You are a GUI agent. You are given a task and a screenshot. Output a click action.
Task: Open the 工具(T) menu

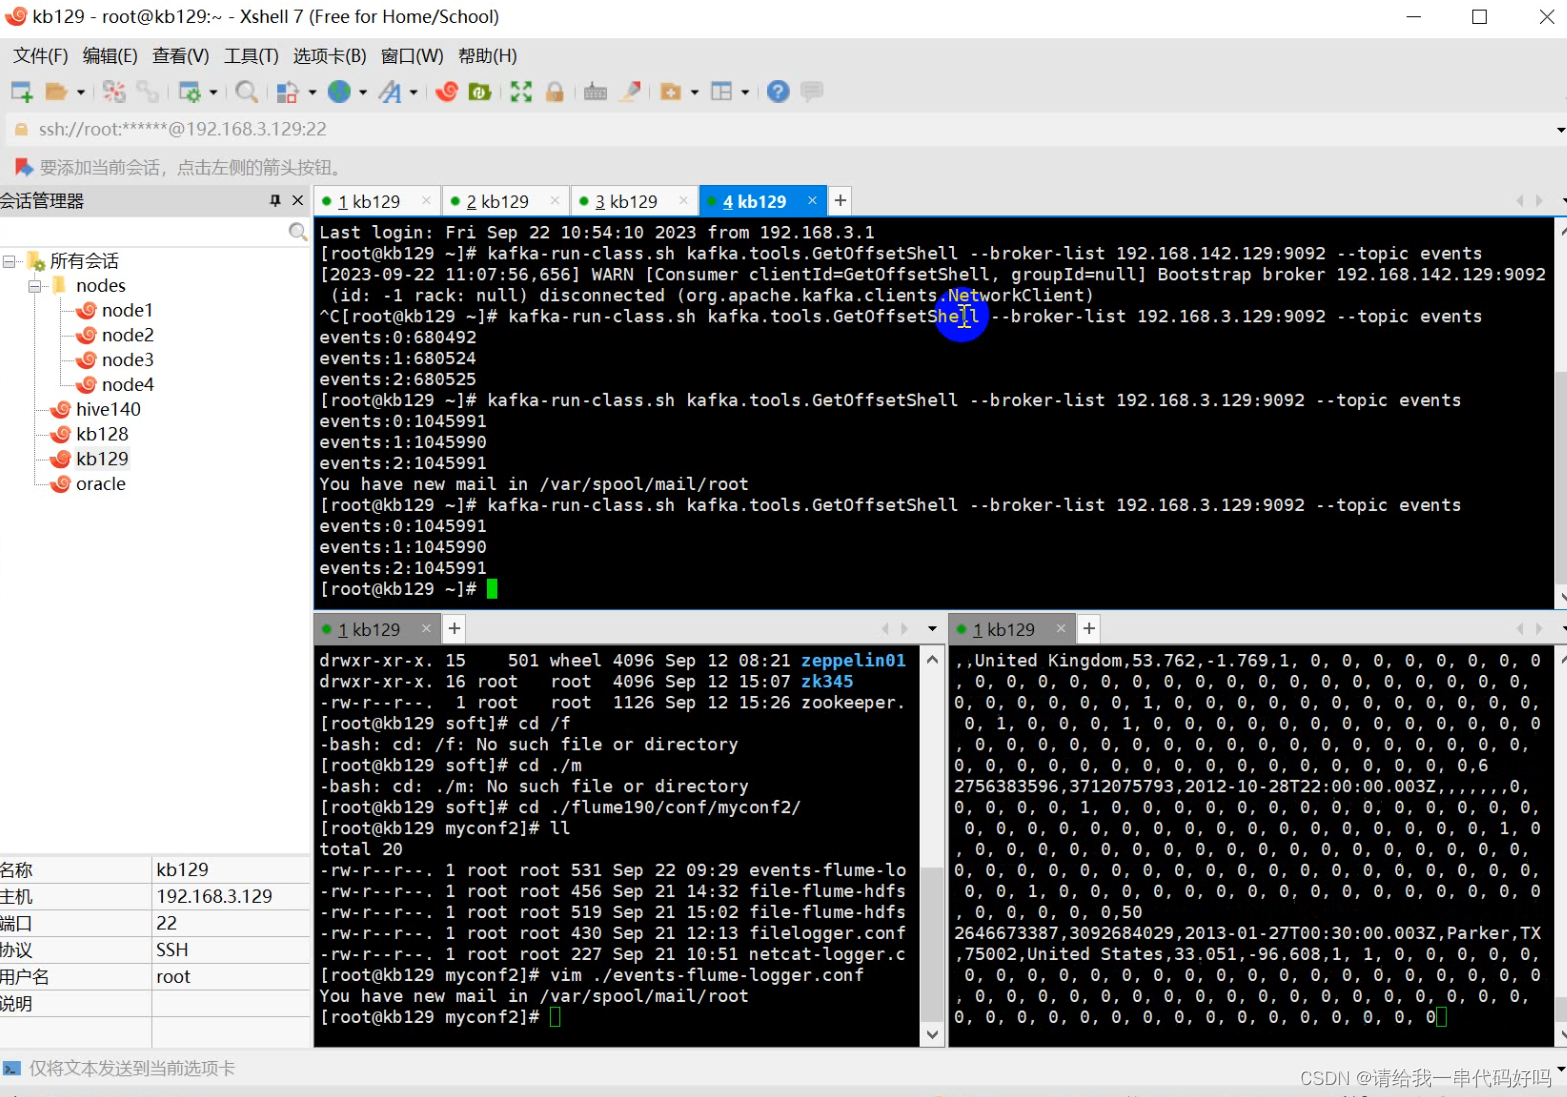(251, 56)
